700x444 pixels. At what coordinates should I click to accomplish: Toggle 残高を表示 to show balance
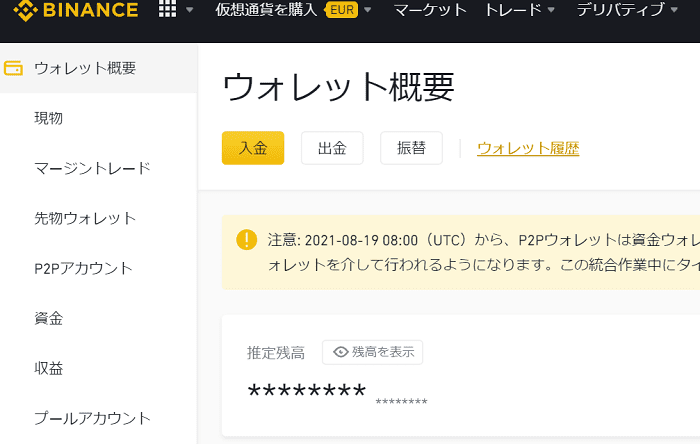point(373,353)
